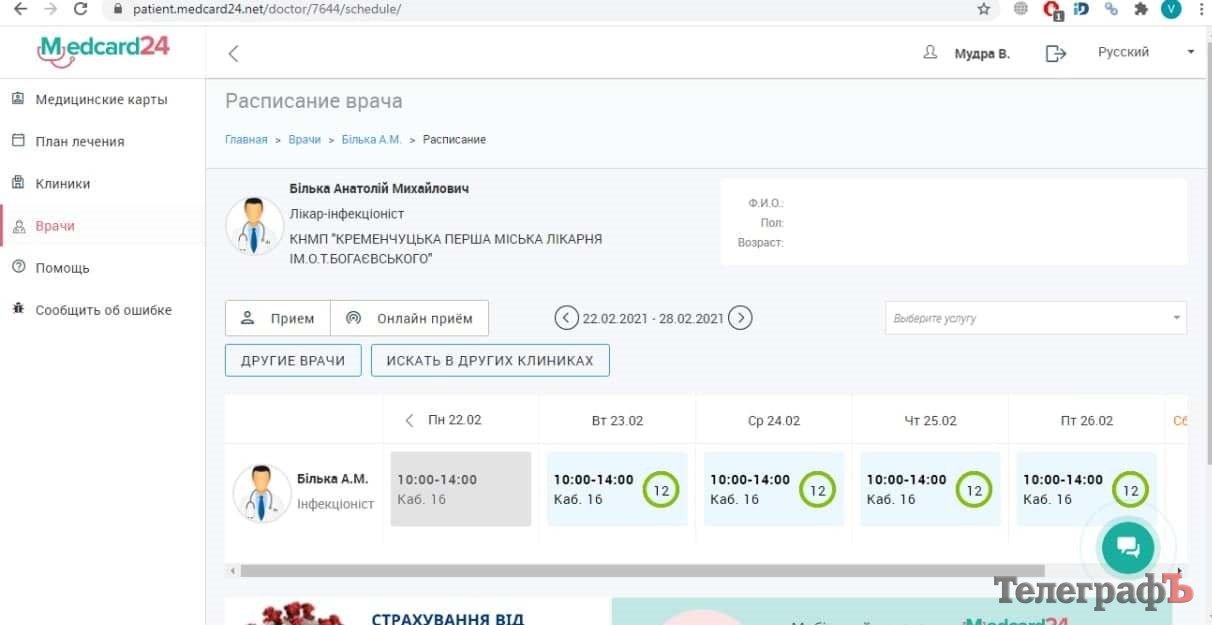Image resolution: width=1212 pixels, height=625 pixels.
Task: Click the user profile icon near Мудра В.
Action: (930, 53)
